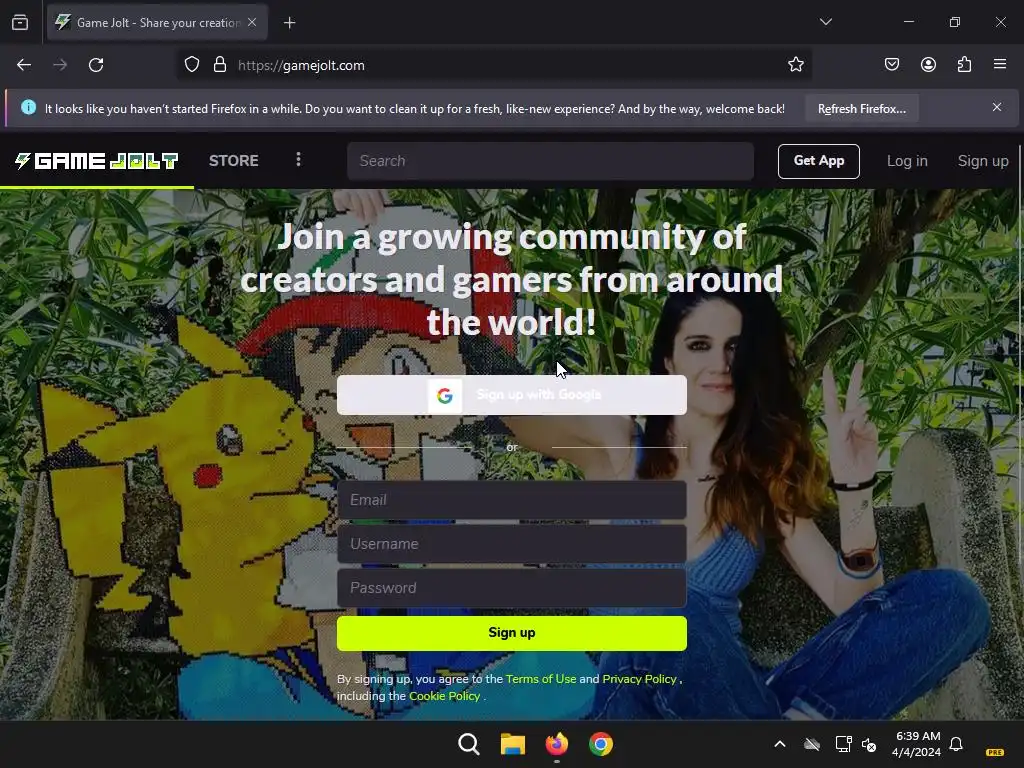Dismiss the Firefox notification bar
Image resolution: width=1024 pixels, height=768 pixels.
coord(997,107)
